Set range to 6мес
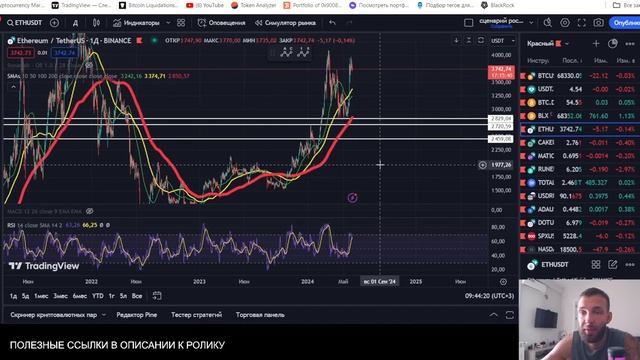640x360 pixels. 80,296
